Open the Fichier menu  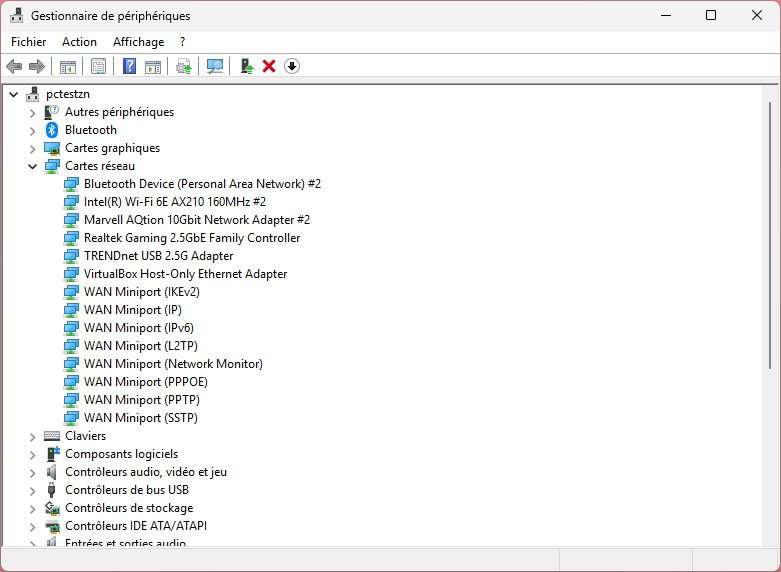(28, 42)
